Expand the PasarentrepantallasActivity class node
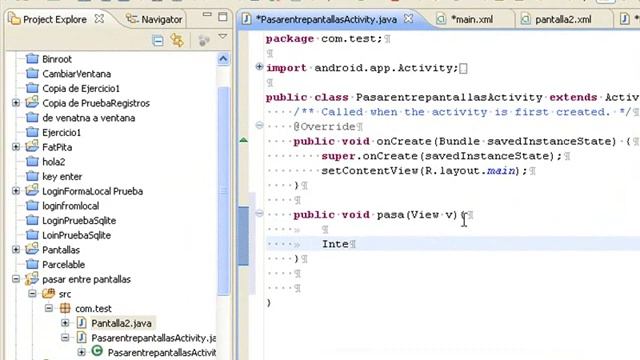 click(81, 352)
